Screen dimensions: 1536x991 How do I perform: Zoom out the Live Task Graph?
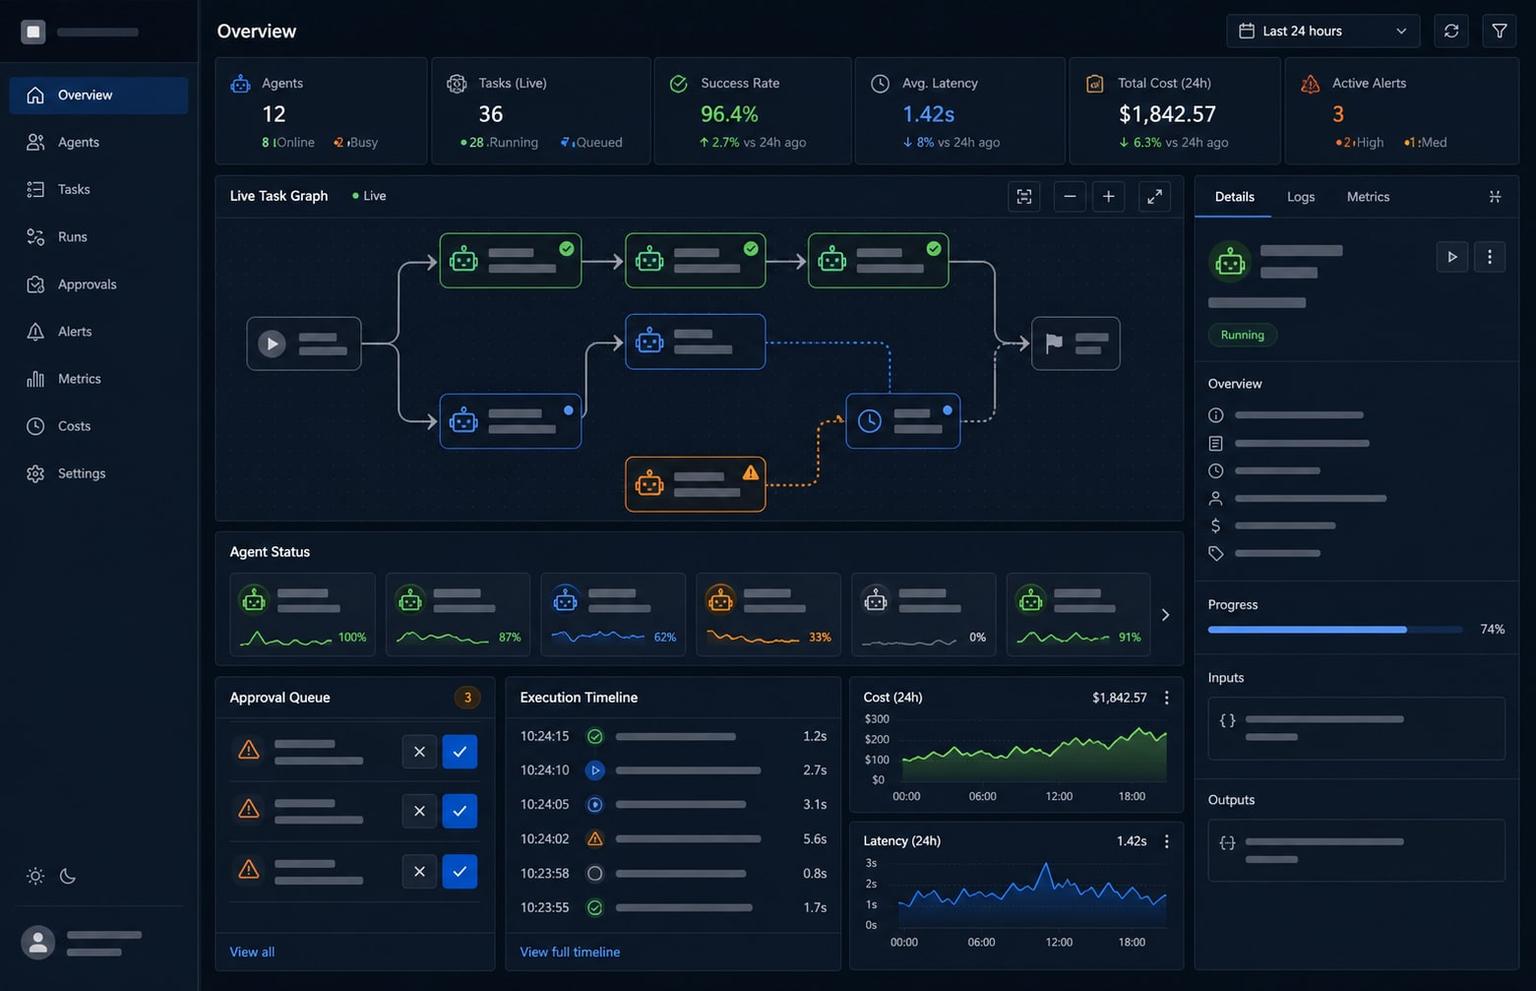click(1069, 196)
